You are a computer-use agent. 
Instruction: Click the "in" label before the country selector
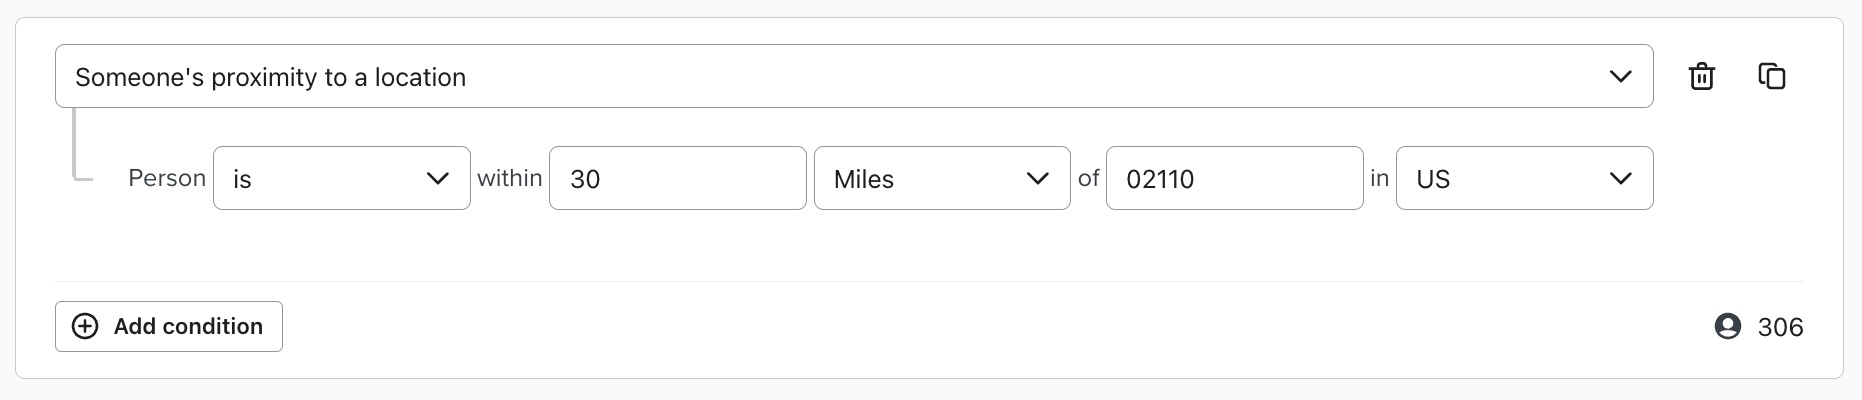pyautogui.click(x=1379, y=178)
